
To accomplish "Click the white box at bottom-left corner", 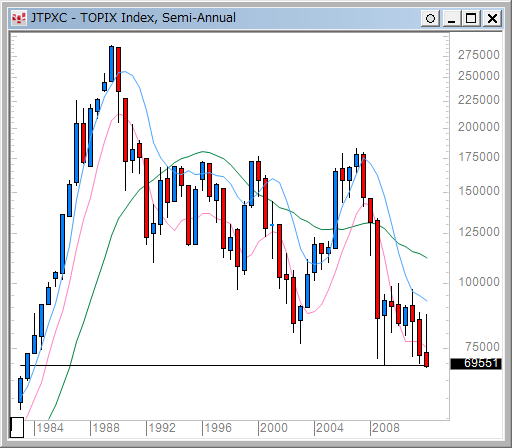I will coord(17,427).
